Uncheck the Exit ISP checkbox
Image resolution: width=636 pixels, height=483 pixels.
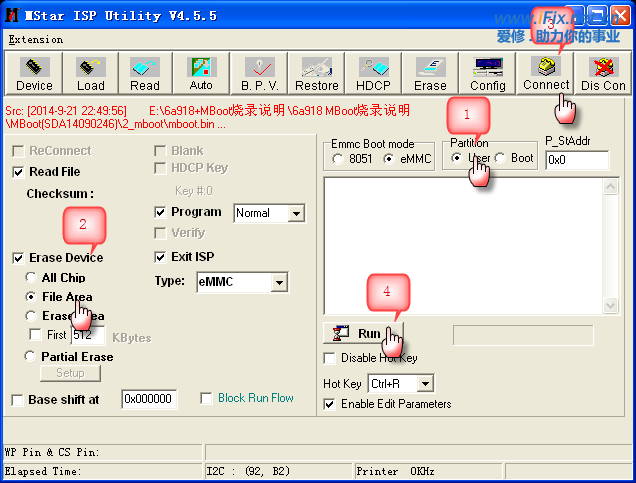161,257
